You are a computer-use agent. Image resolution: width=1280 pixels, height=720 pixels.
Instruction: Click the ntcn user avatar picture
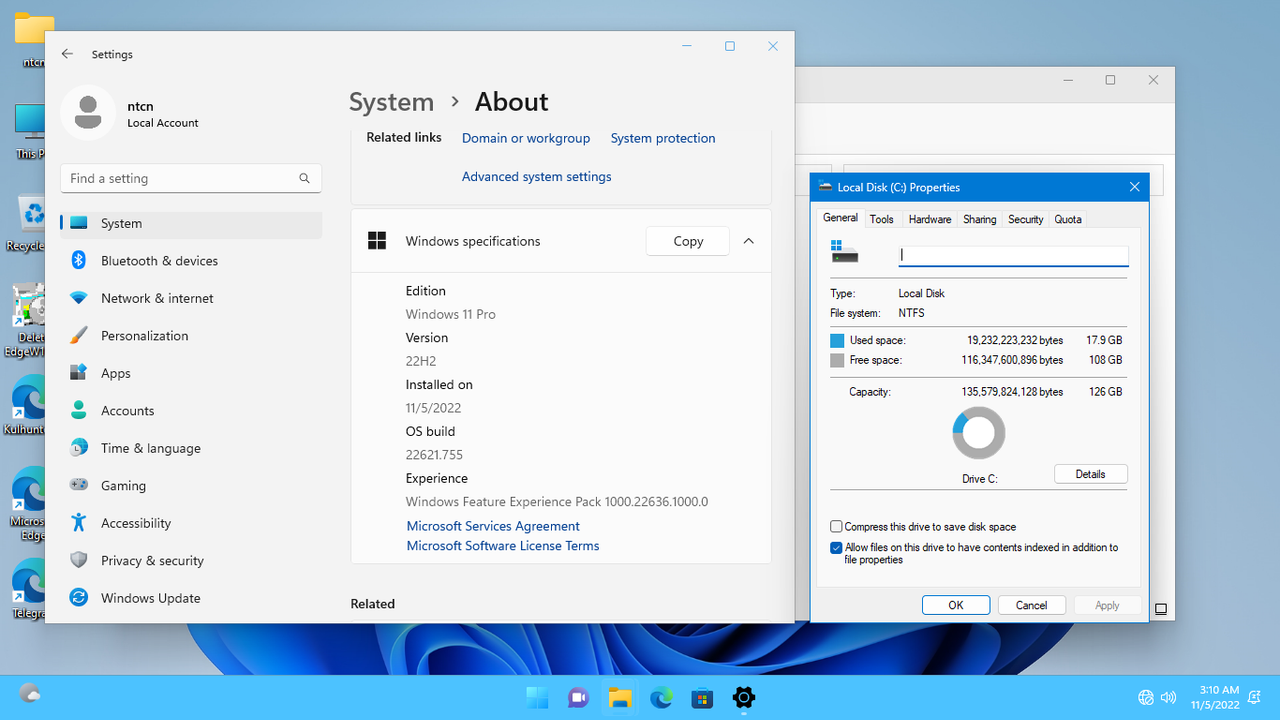tap(88, 112)
